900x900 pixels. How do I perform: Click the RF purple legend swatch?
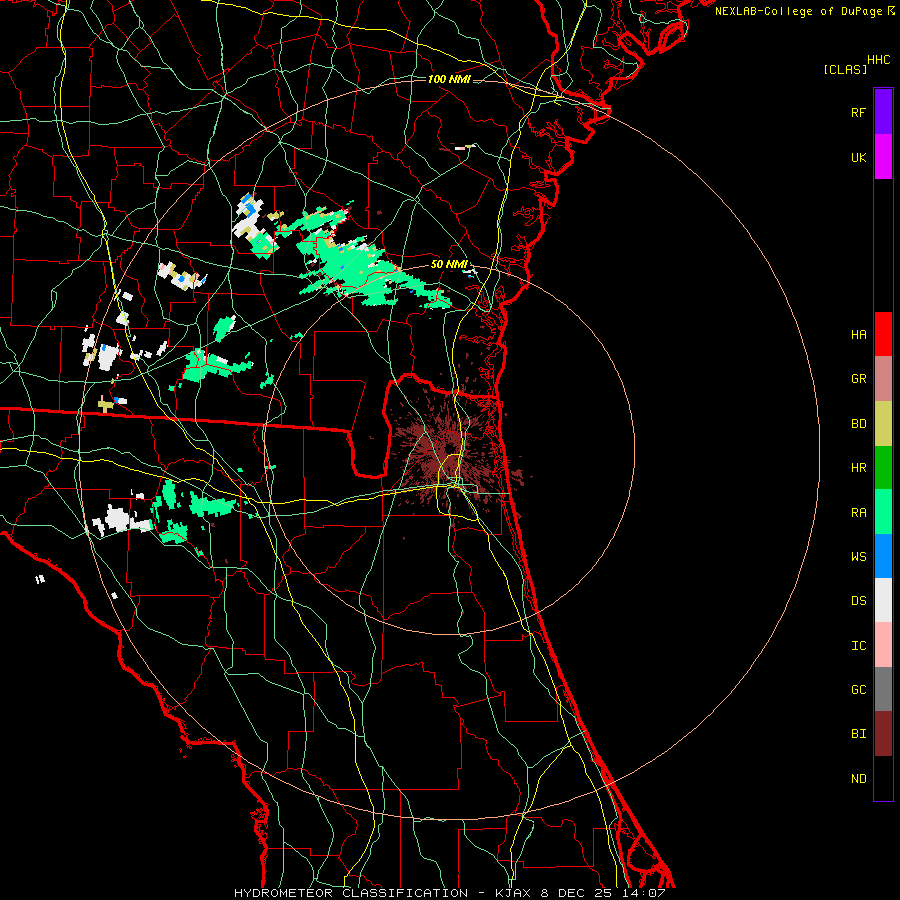click(883, 112)
